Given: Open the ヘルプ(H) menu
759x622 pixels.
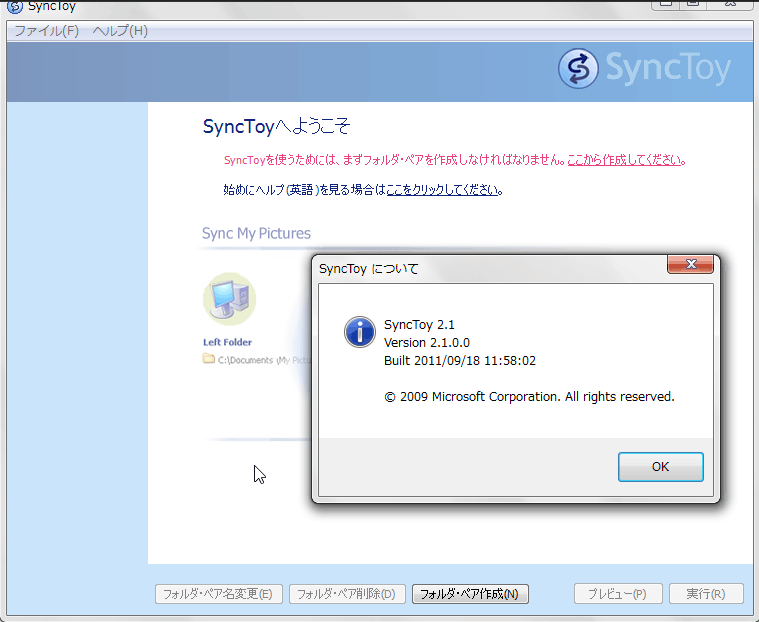Looking at the screenshot, I should click(120, 31).
